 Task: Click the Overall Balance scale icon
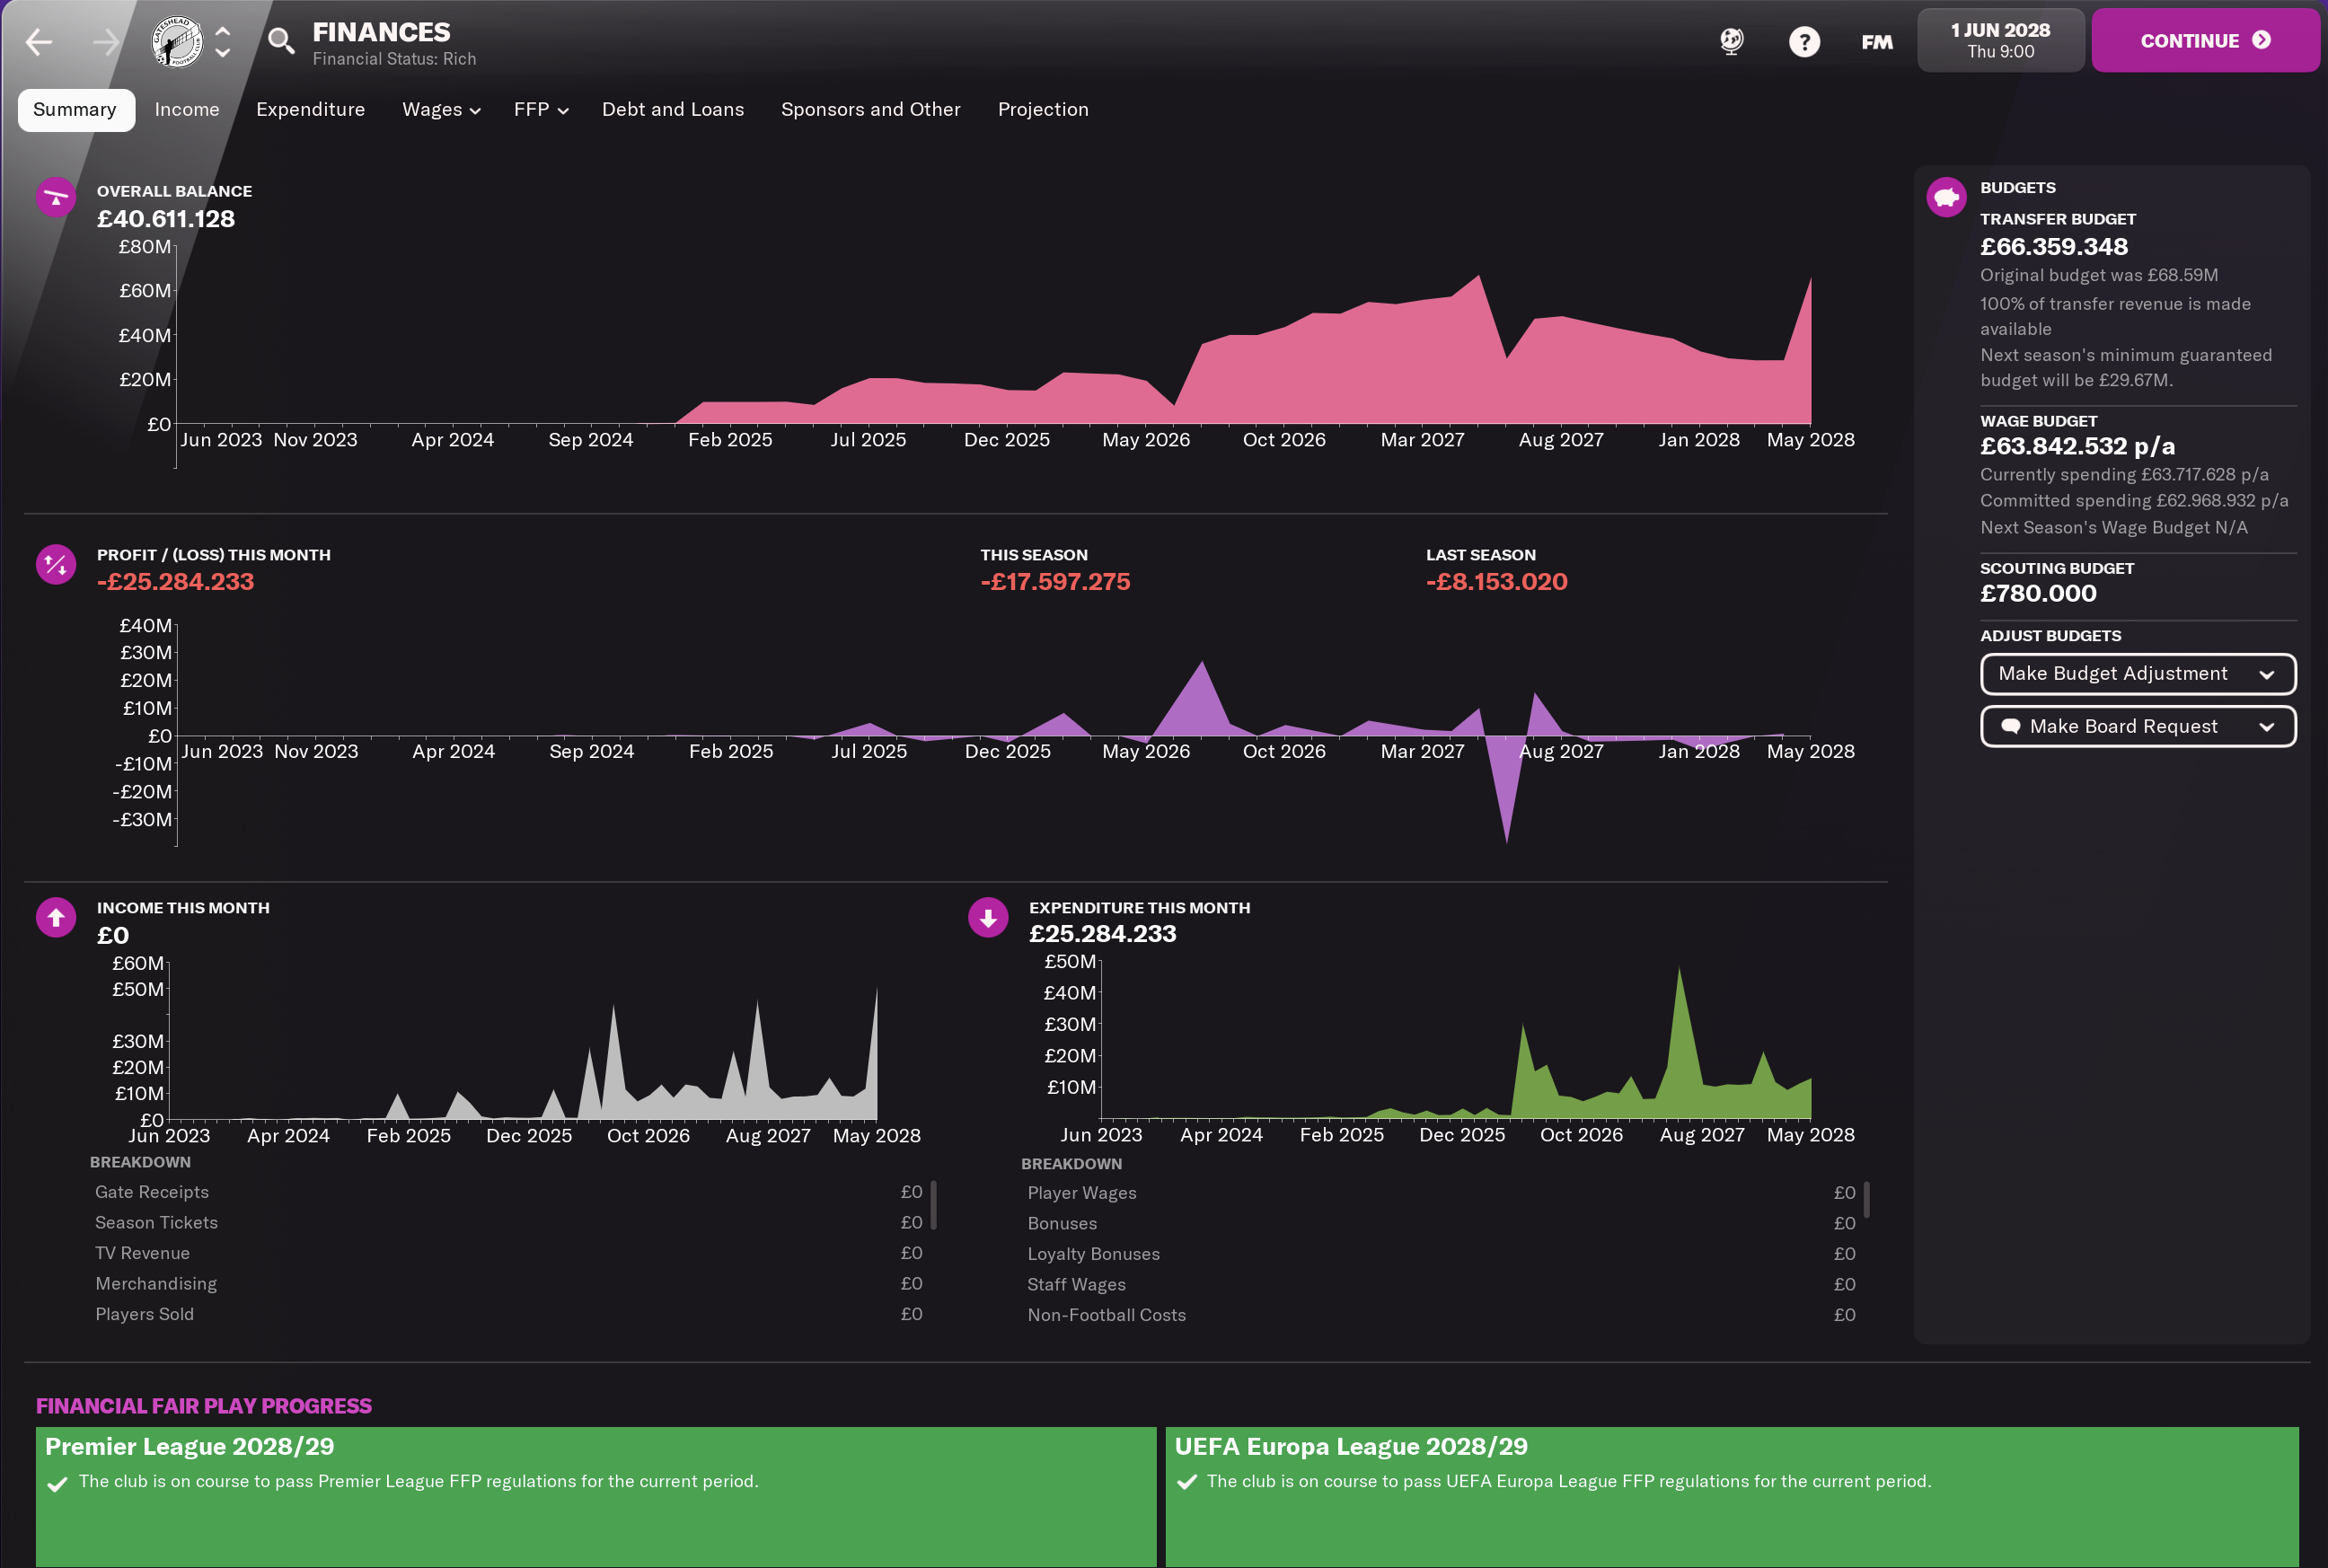(56, 196)
